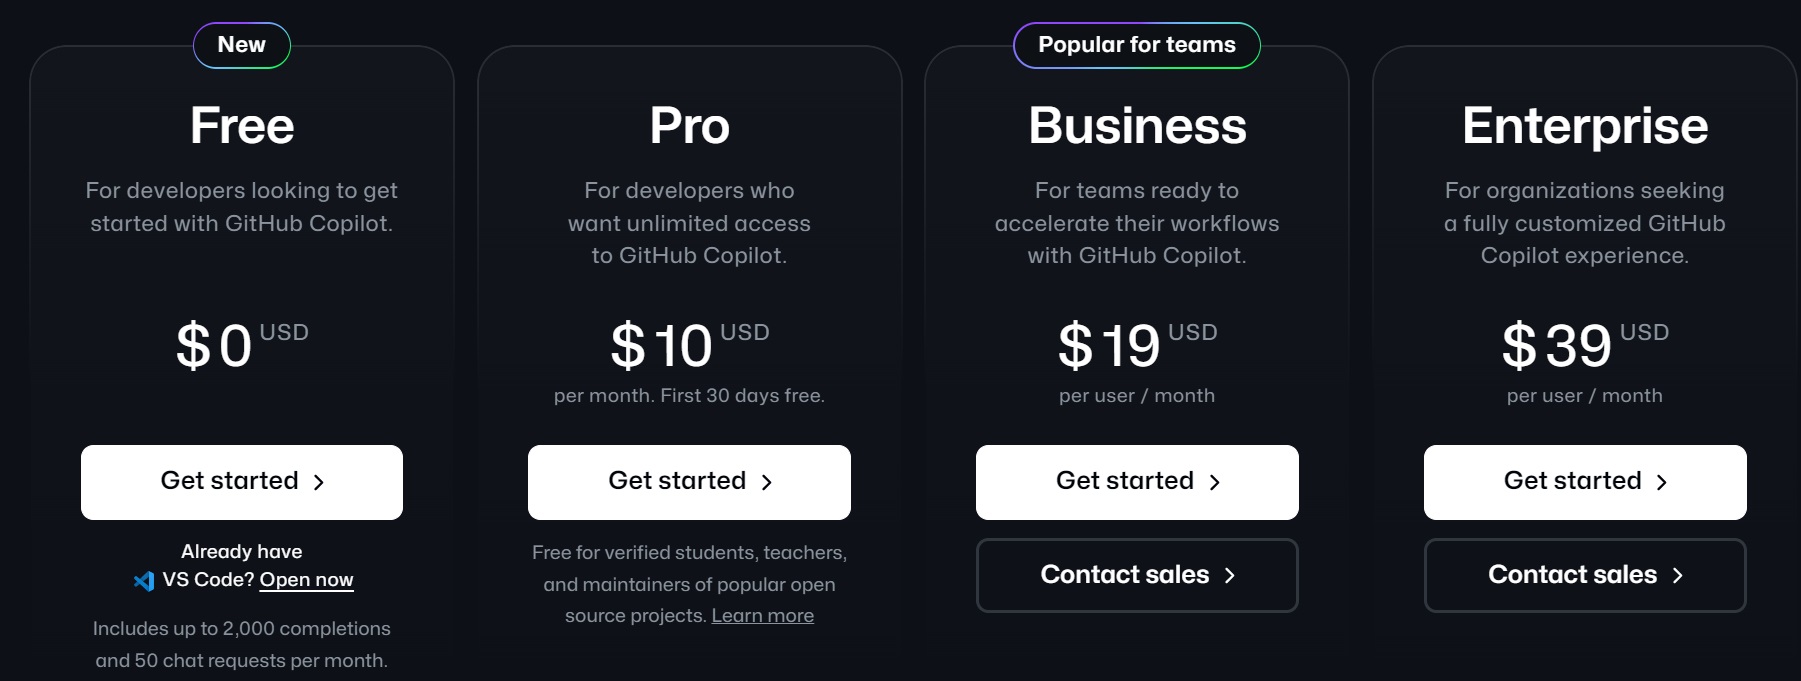1801x681 pixels.
Task: Click the VS Code logo icon
Action: [144, 581]
